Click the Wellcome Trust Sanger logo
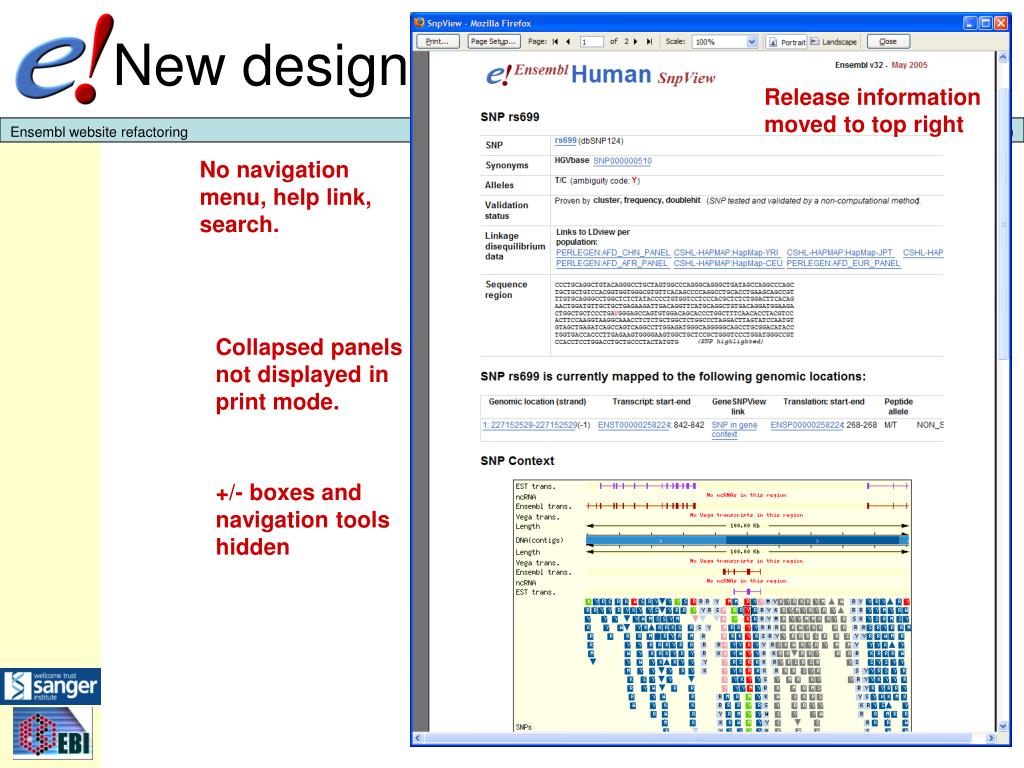 point(51,686)
